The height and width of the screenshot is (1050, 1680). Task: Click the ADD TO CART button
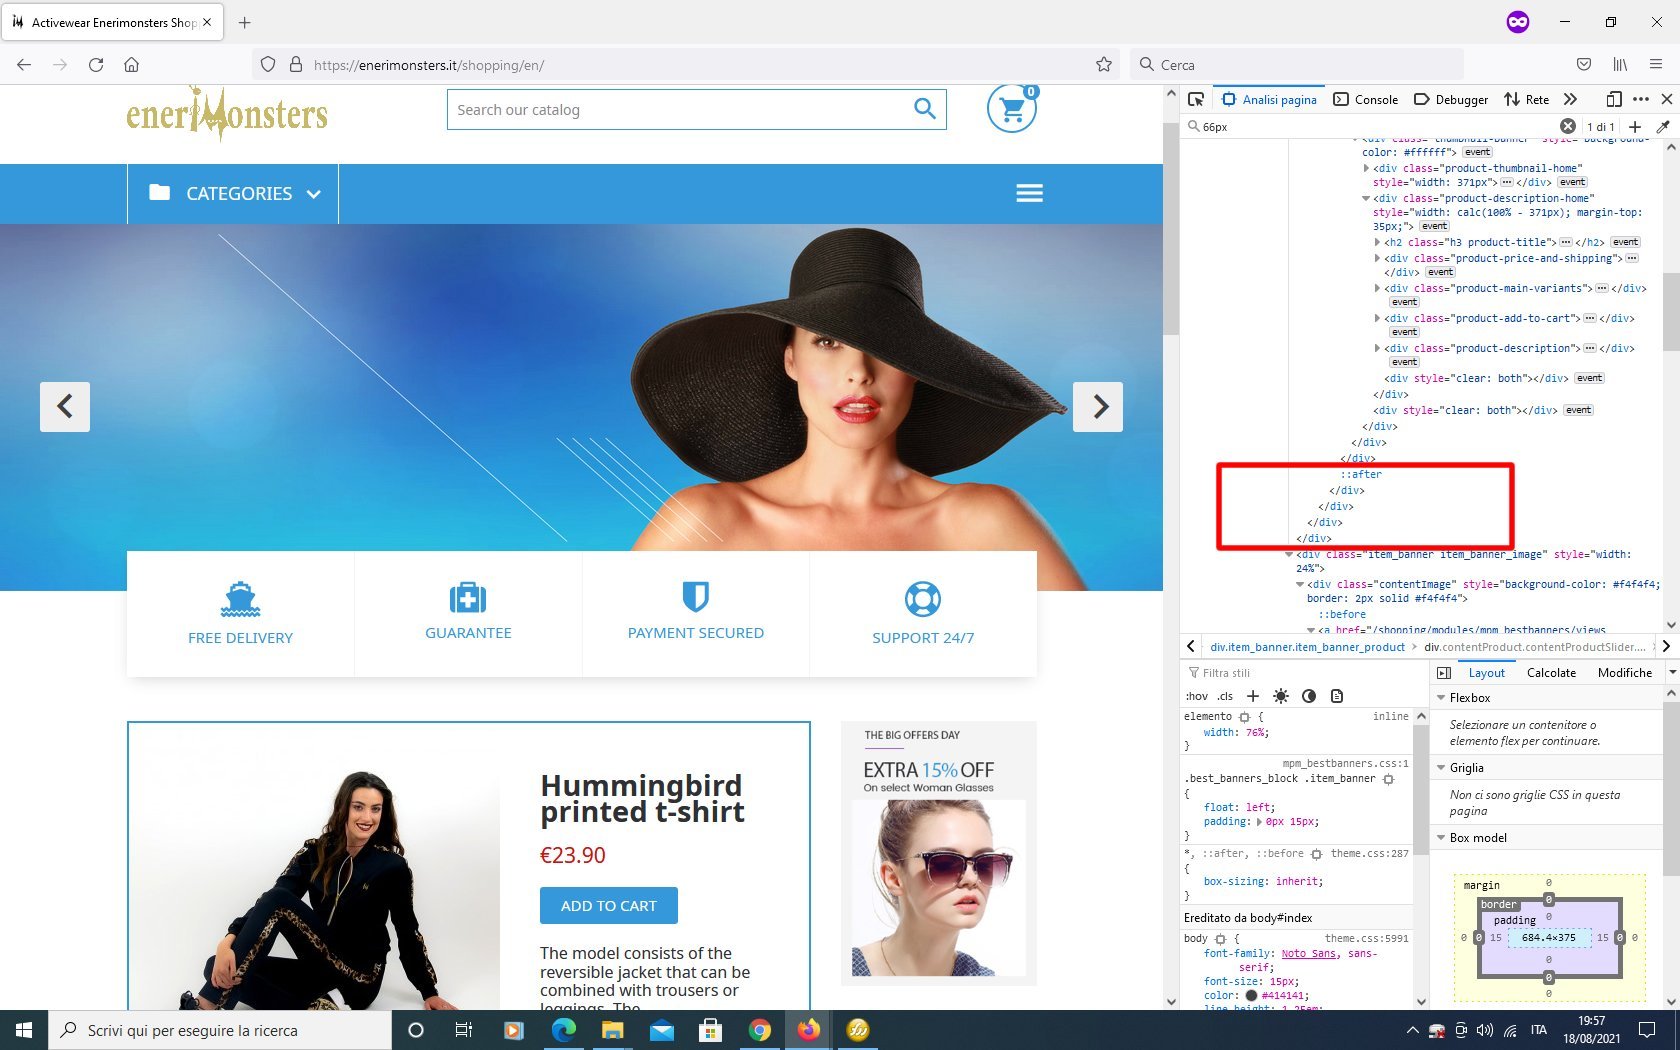coord(608,906)
